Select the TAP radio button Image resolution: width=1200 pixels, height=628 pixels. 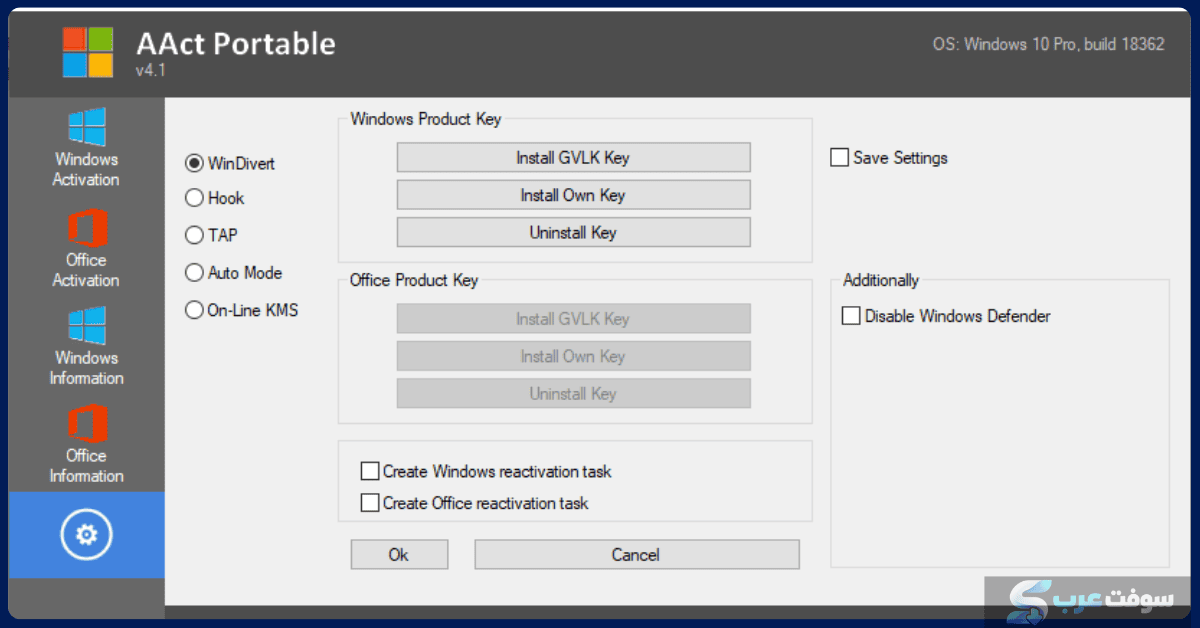pyautogui.click(x=194, y=235)
